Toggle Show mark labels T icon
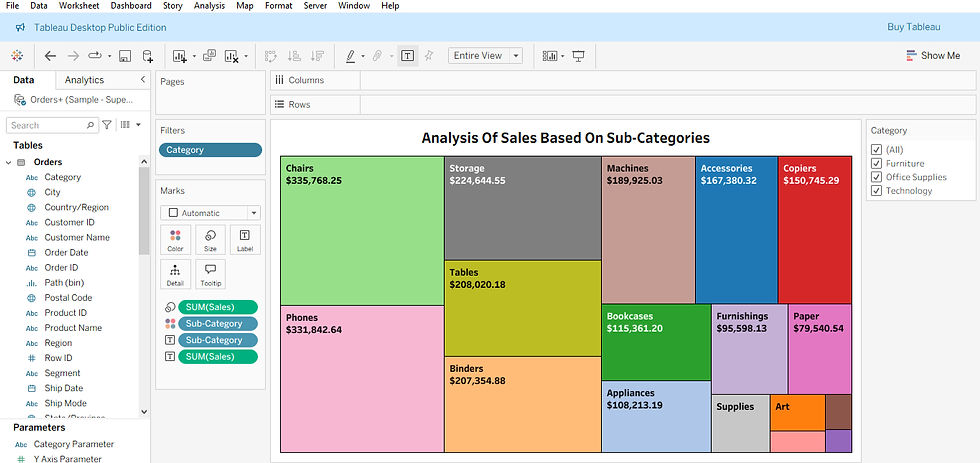980x463 pixels. pyautogui.click(x=408, y=56)
